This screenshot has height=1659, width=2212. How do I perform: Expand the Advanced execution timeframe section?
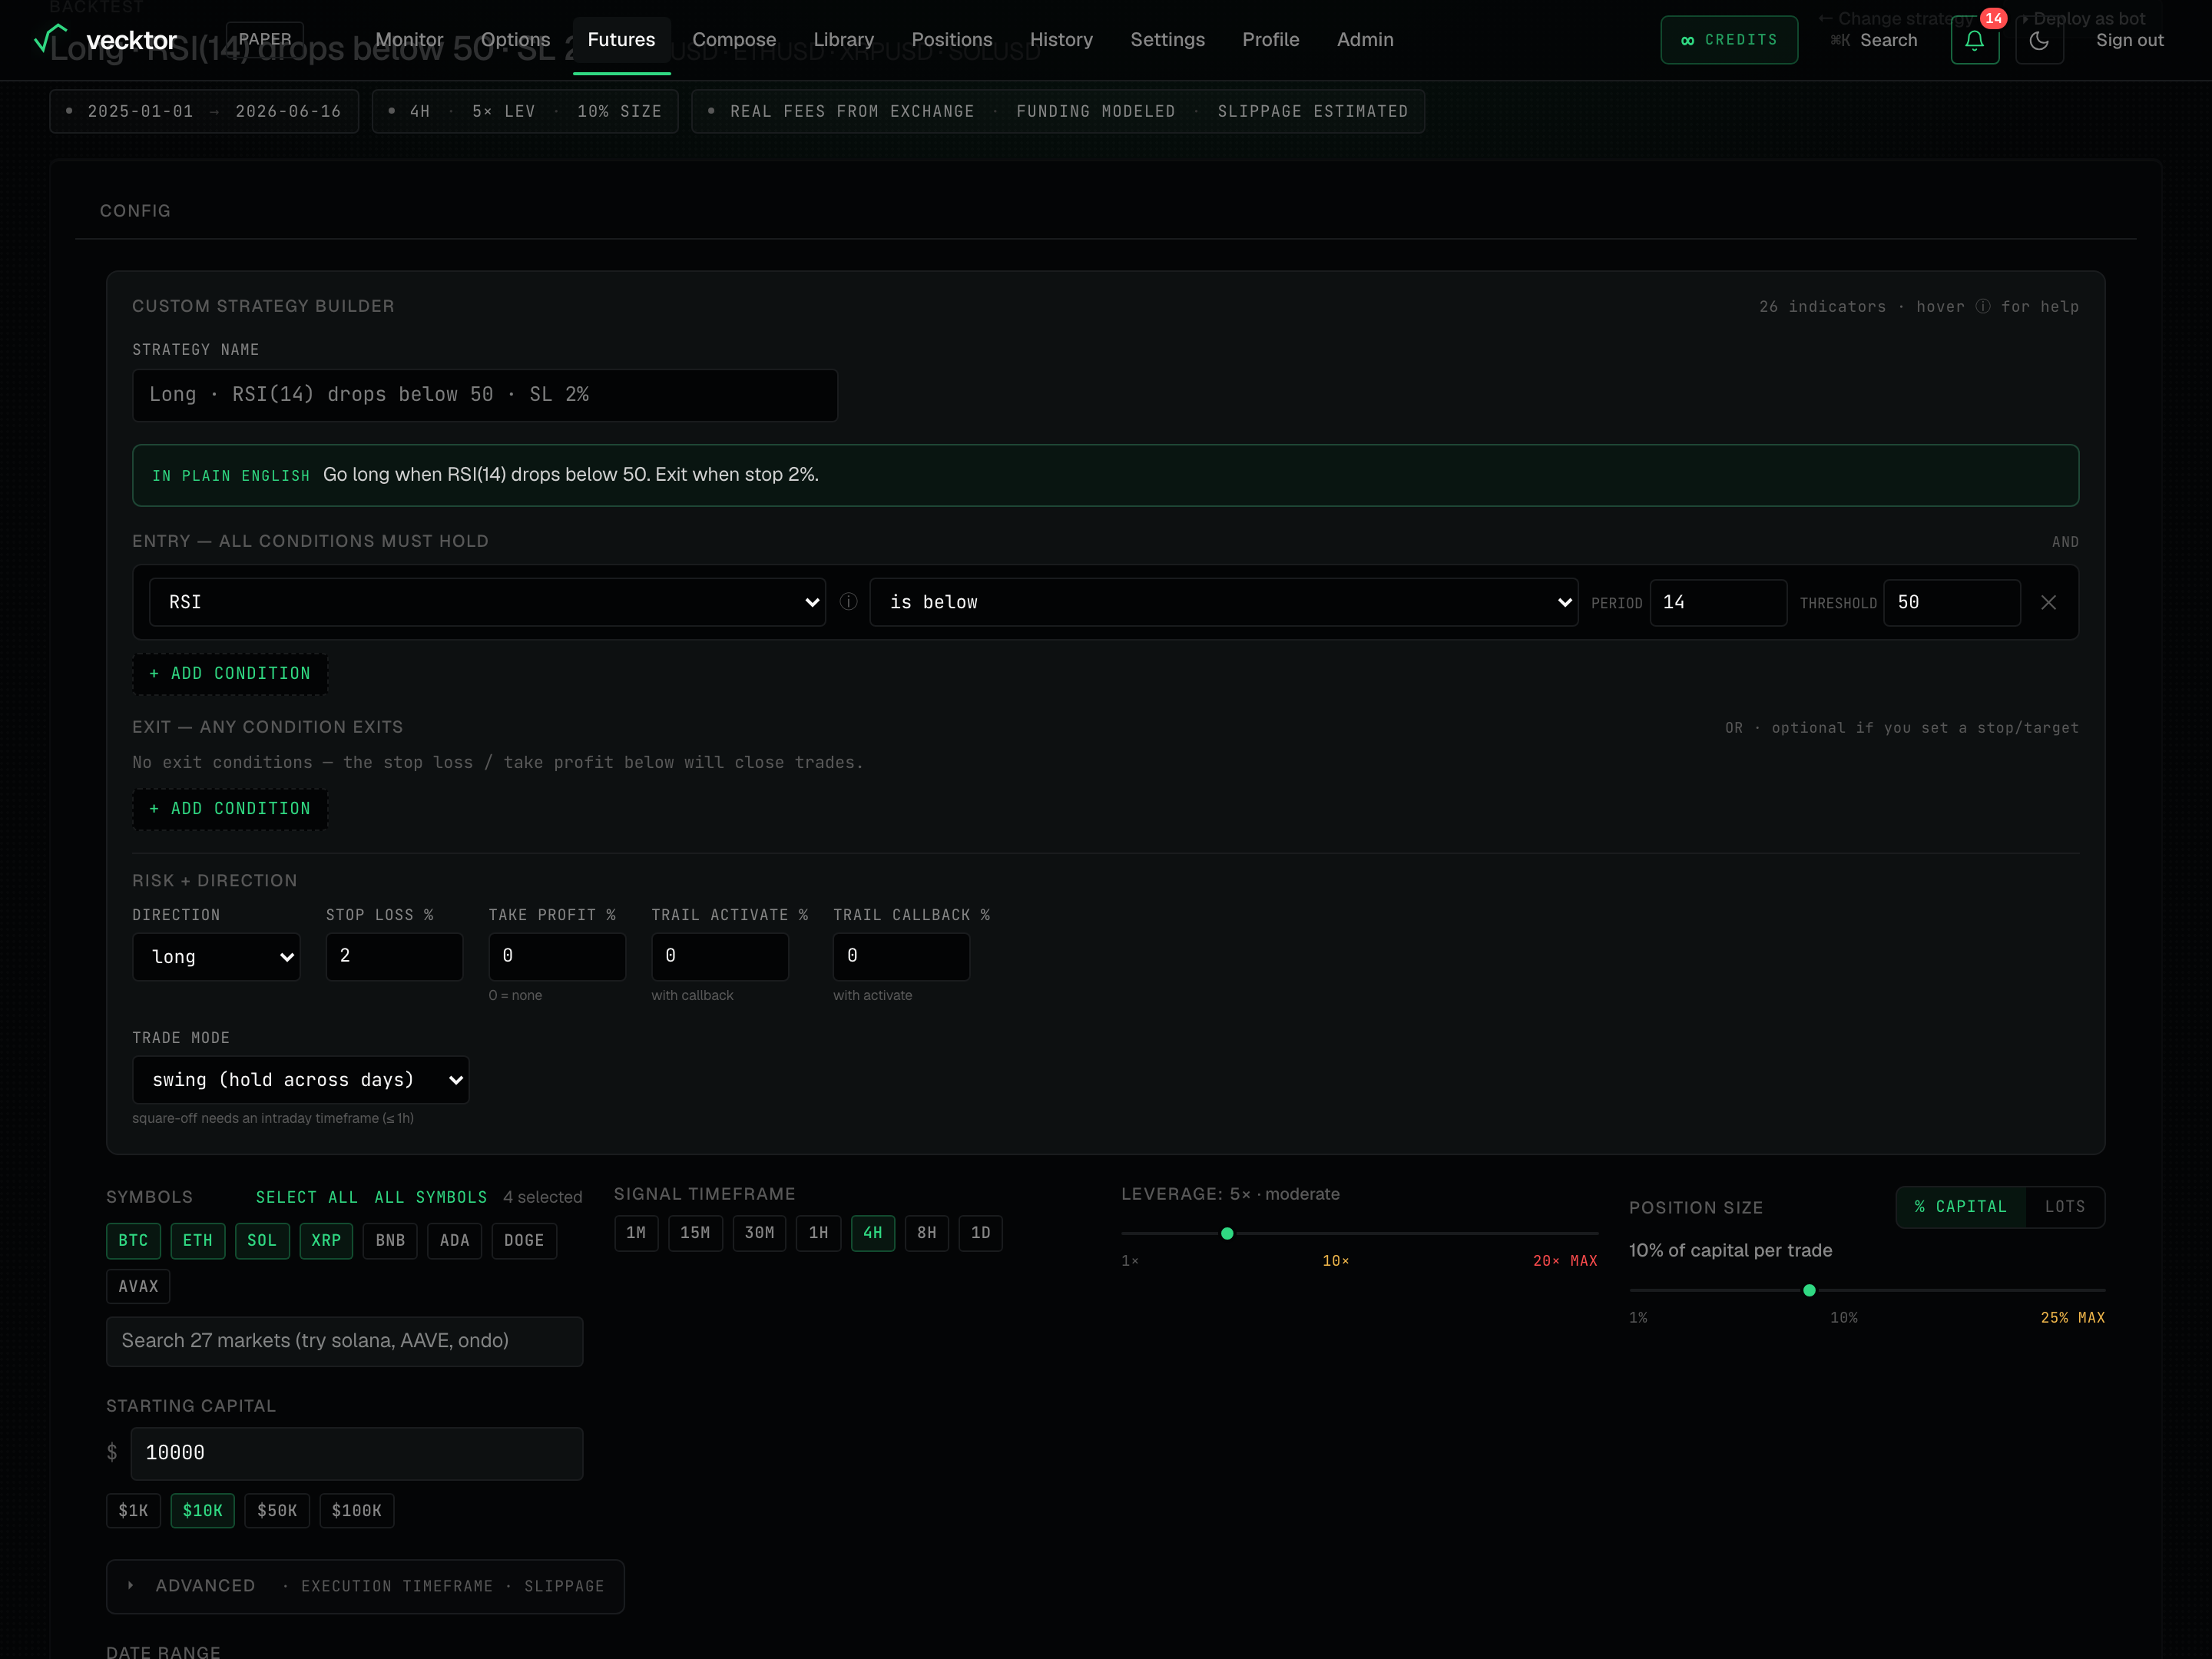pyautogui.click(x=365, y=1586)
